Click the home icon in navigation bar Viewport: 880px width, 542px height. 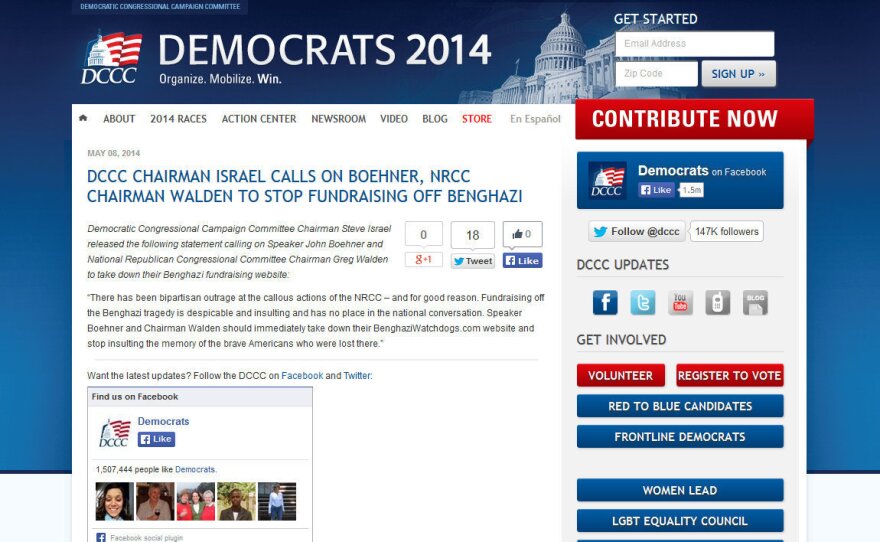83,118
